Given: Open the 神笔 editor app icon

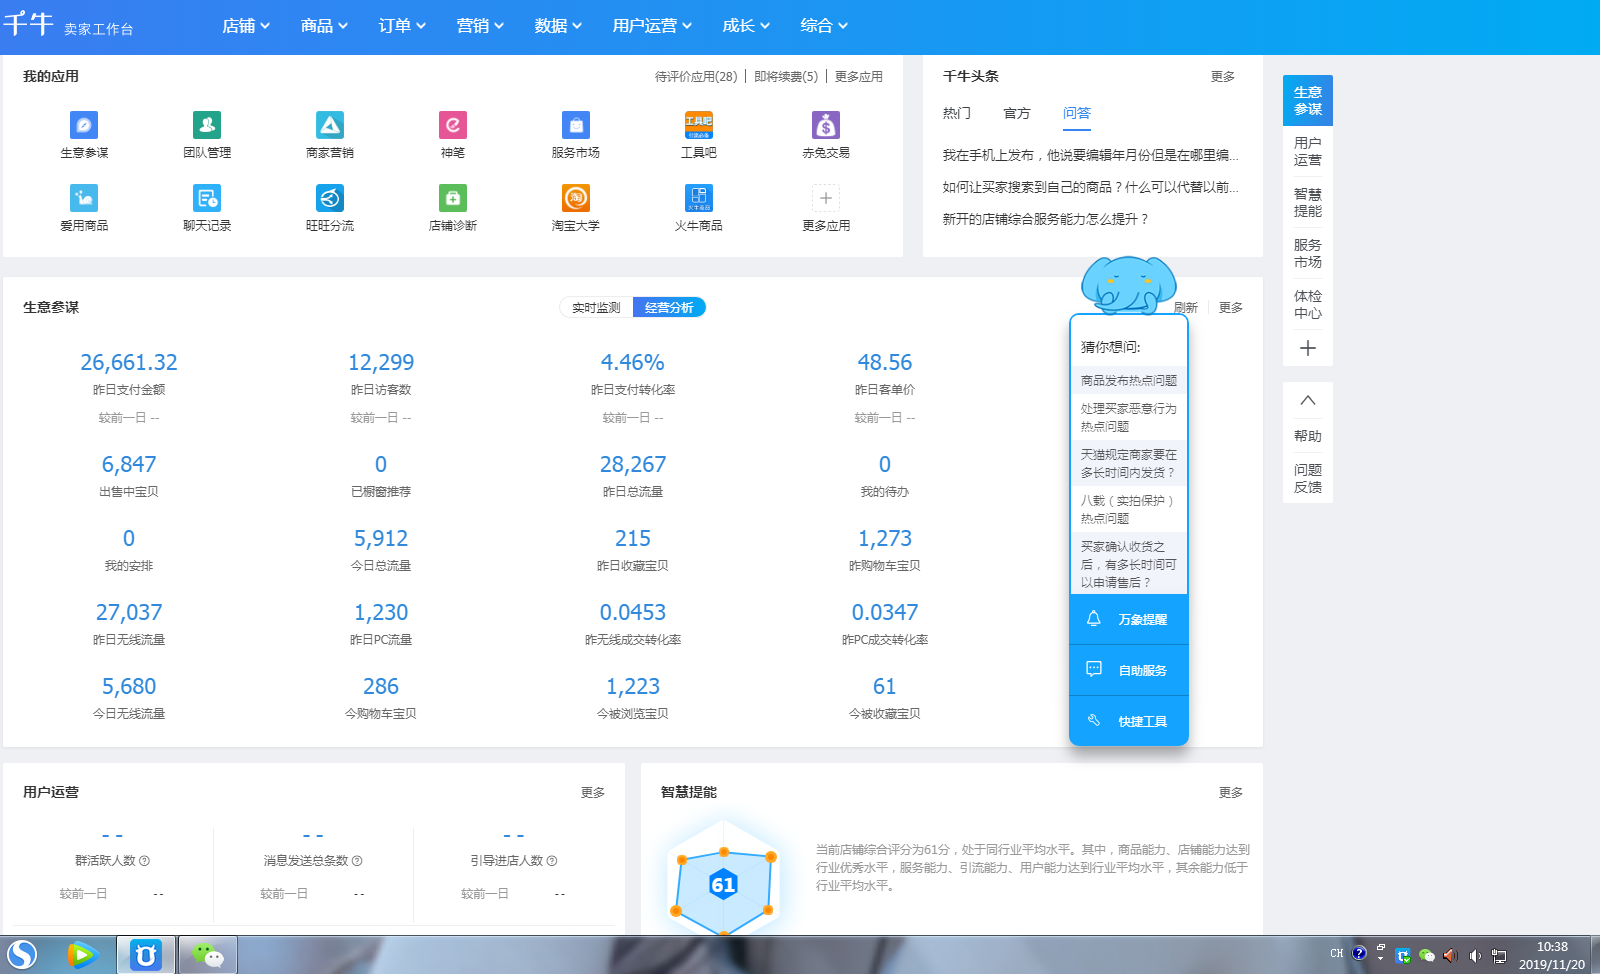Looking at the screenshot, I should [x=453, y=126].
